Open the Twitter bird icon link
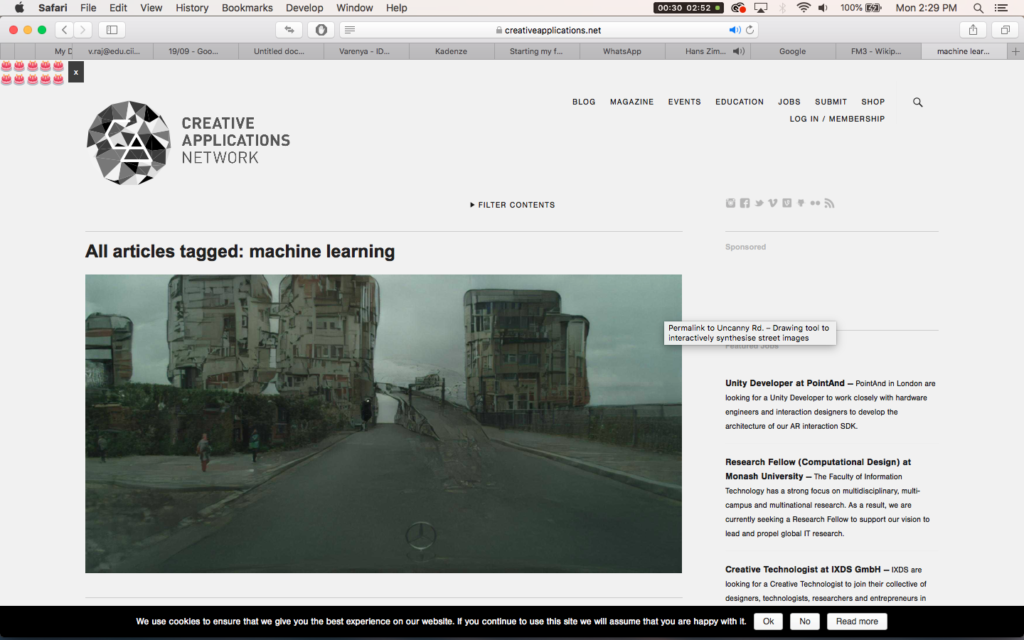This screenshot has height=640, width=1024. pos(759,203)
